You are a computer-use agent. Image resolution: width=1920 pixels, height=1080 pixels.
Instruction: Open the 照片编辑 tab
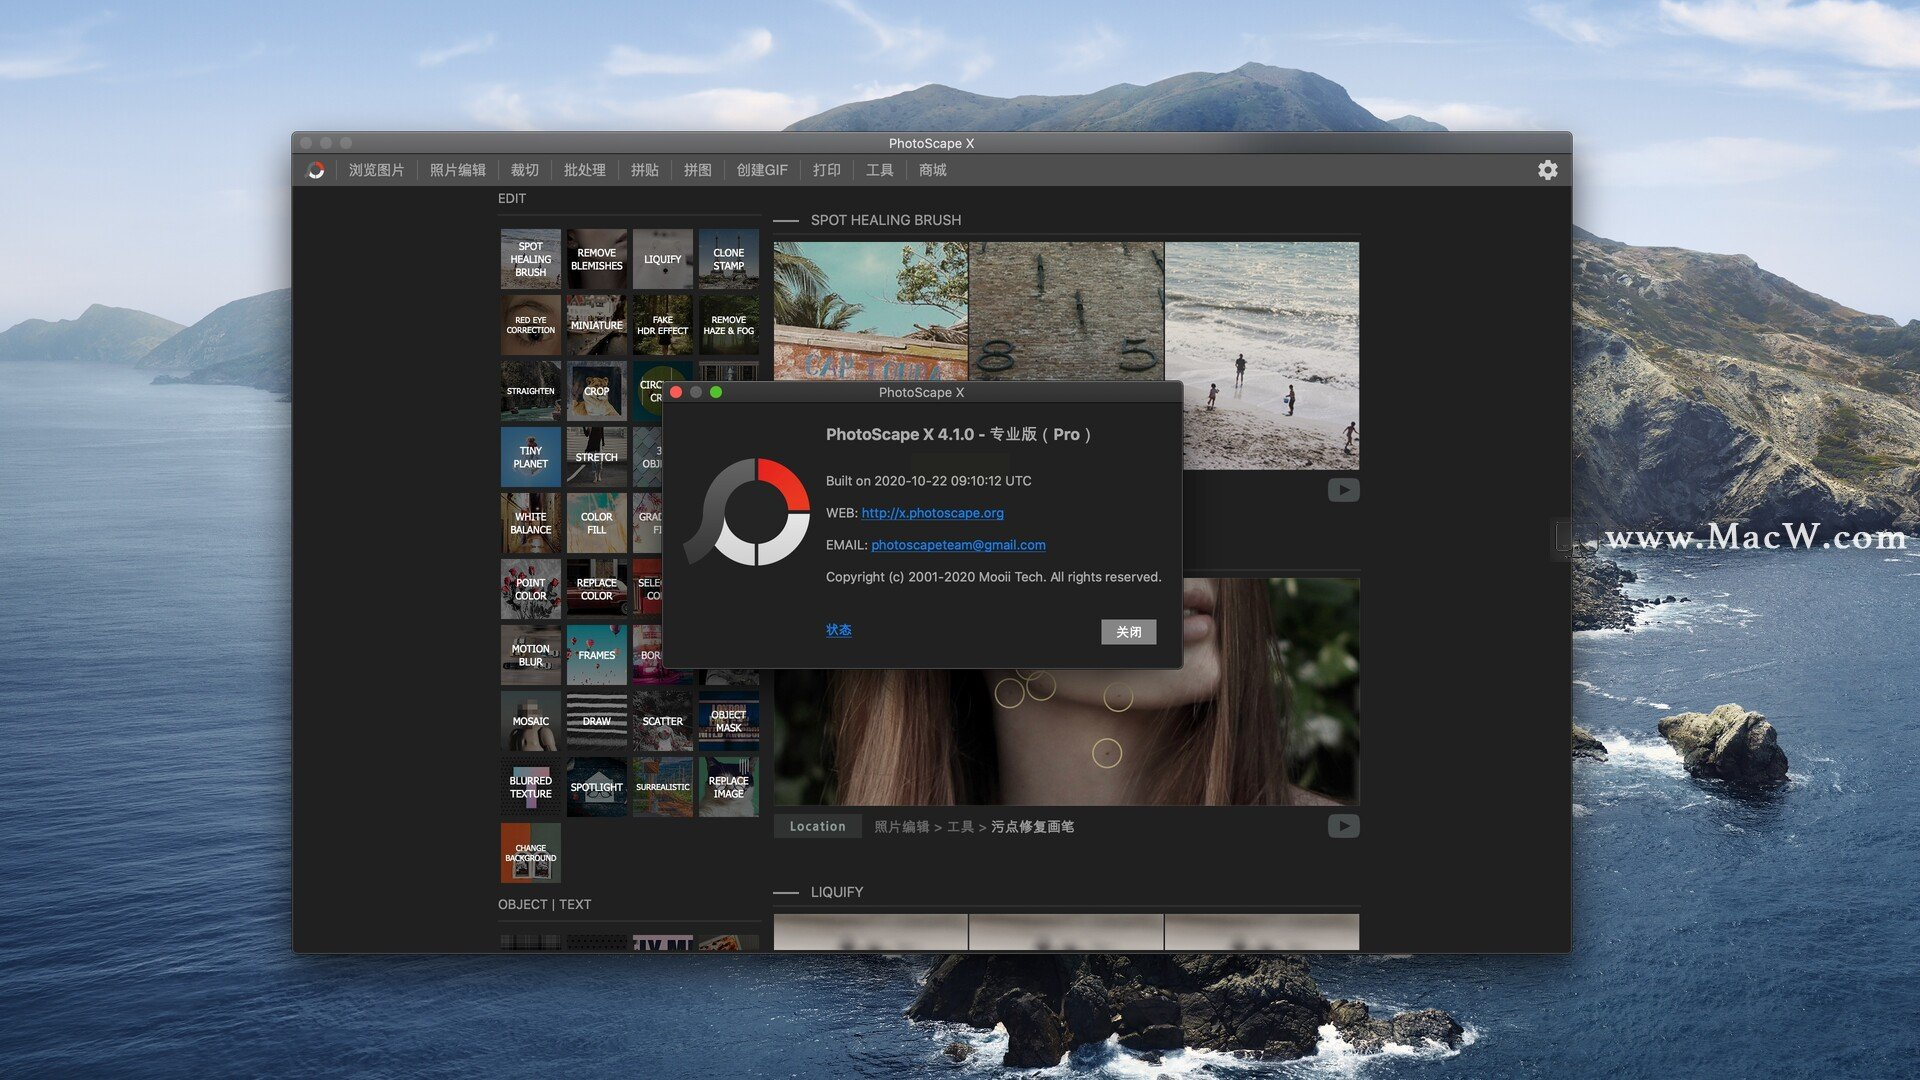457,170
